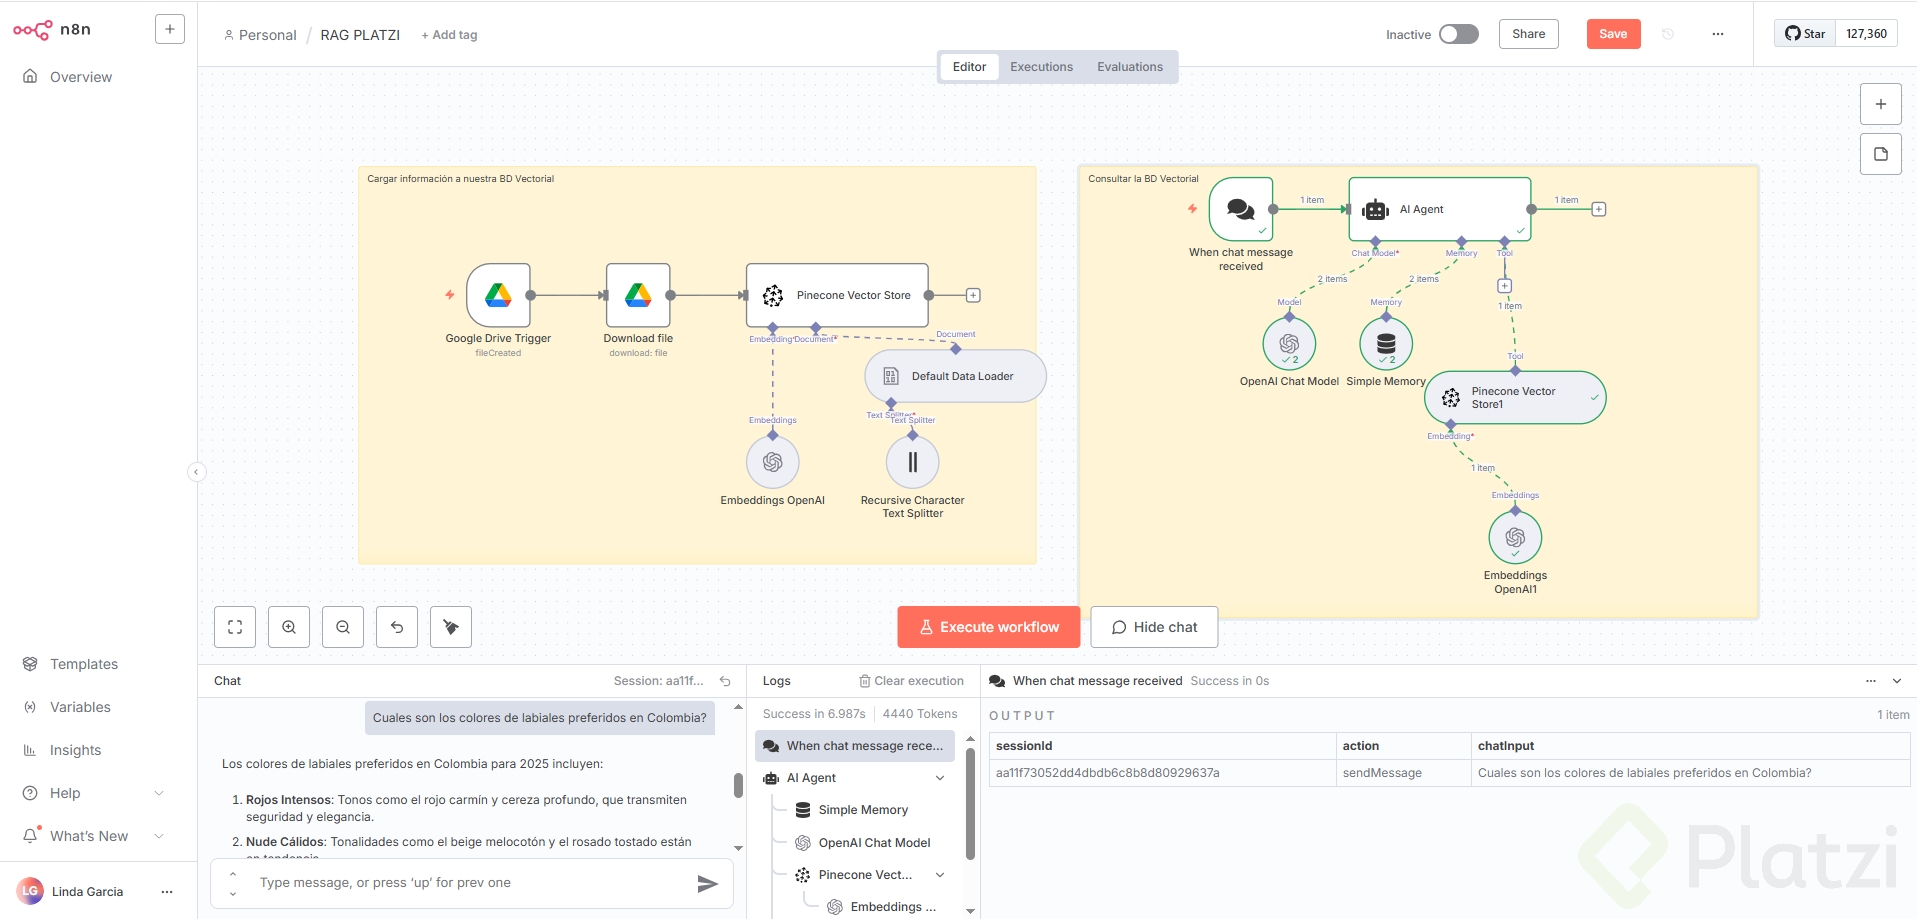
Task: Click the Hide chat button
Action: pyautogui.click(x=1154, y=627)
